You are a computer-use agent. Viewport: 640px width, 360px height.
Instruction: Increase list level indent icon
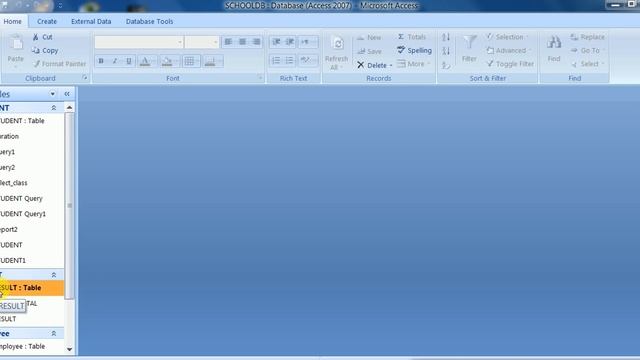pos(290,42)
